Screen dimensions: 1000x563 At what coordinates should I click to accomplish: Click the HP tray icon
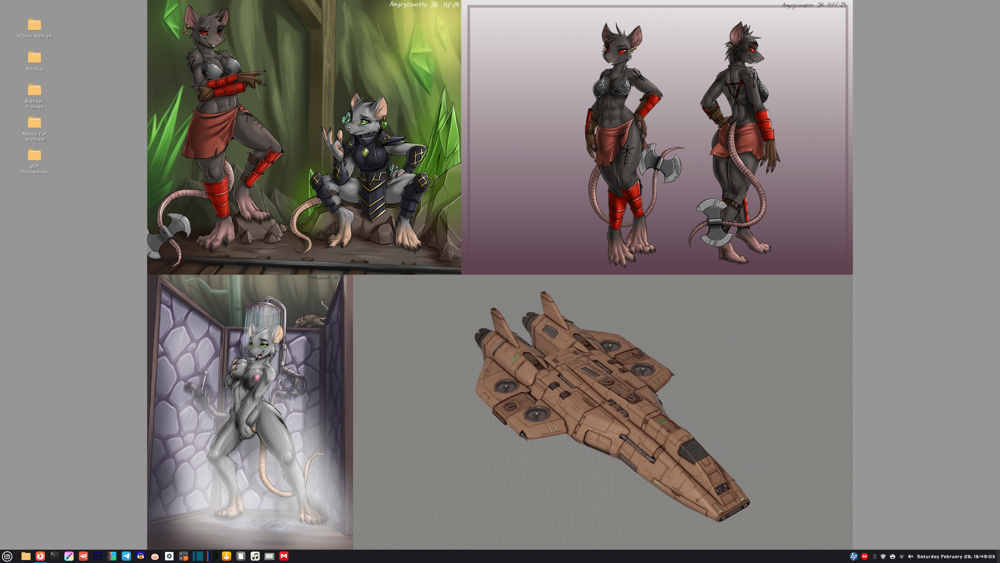854,557
